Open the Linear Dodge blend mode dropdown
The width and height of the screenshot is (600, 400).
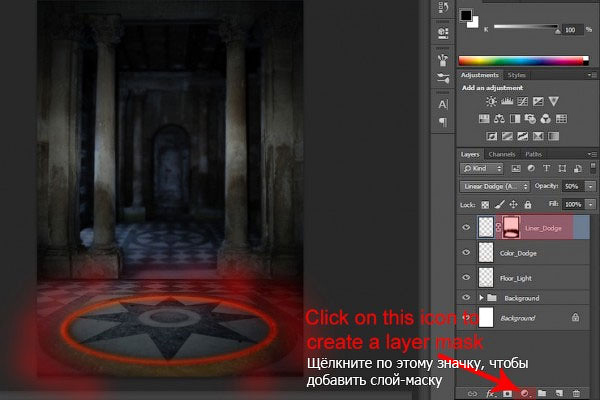[499, 187]
